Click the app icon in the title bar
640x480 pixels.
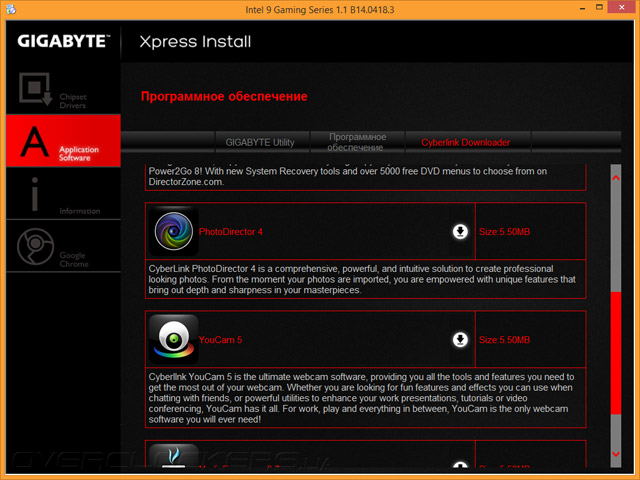pos(11,9)
